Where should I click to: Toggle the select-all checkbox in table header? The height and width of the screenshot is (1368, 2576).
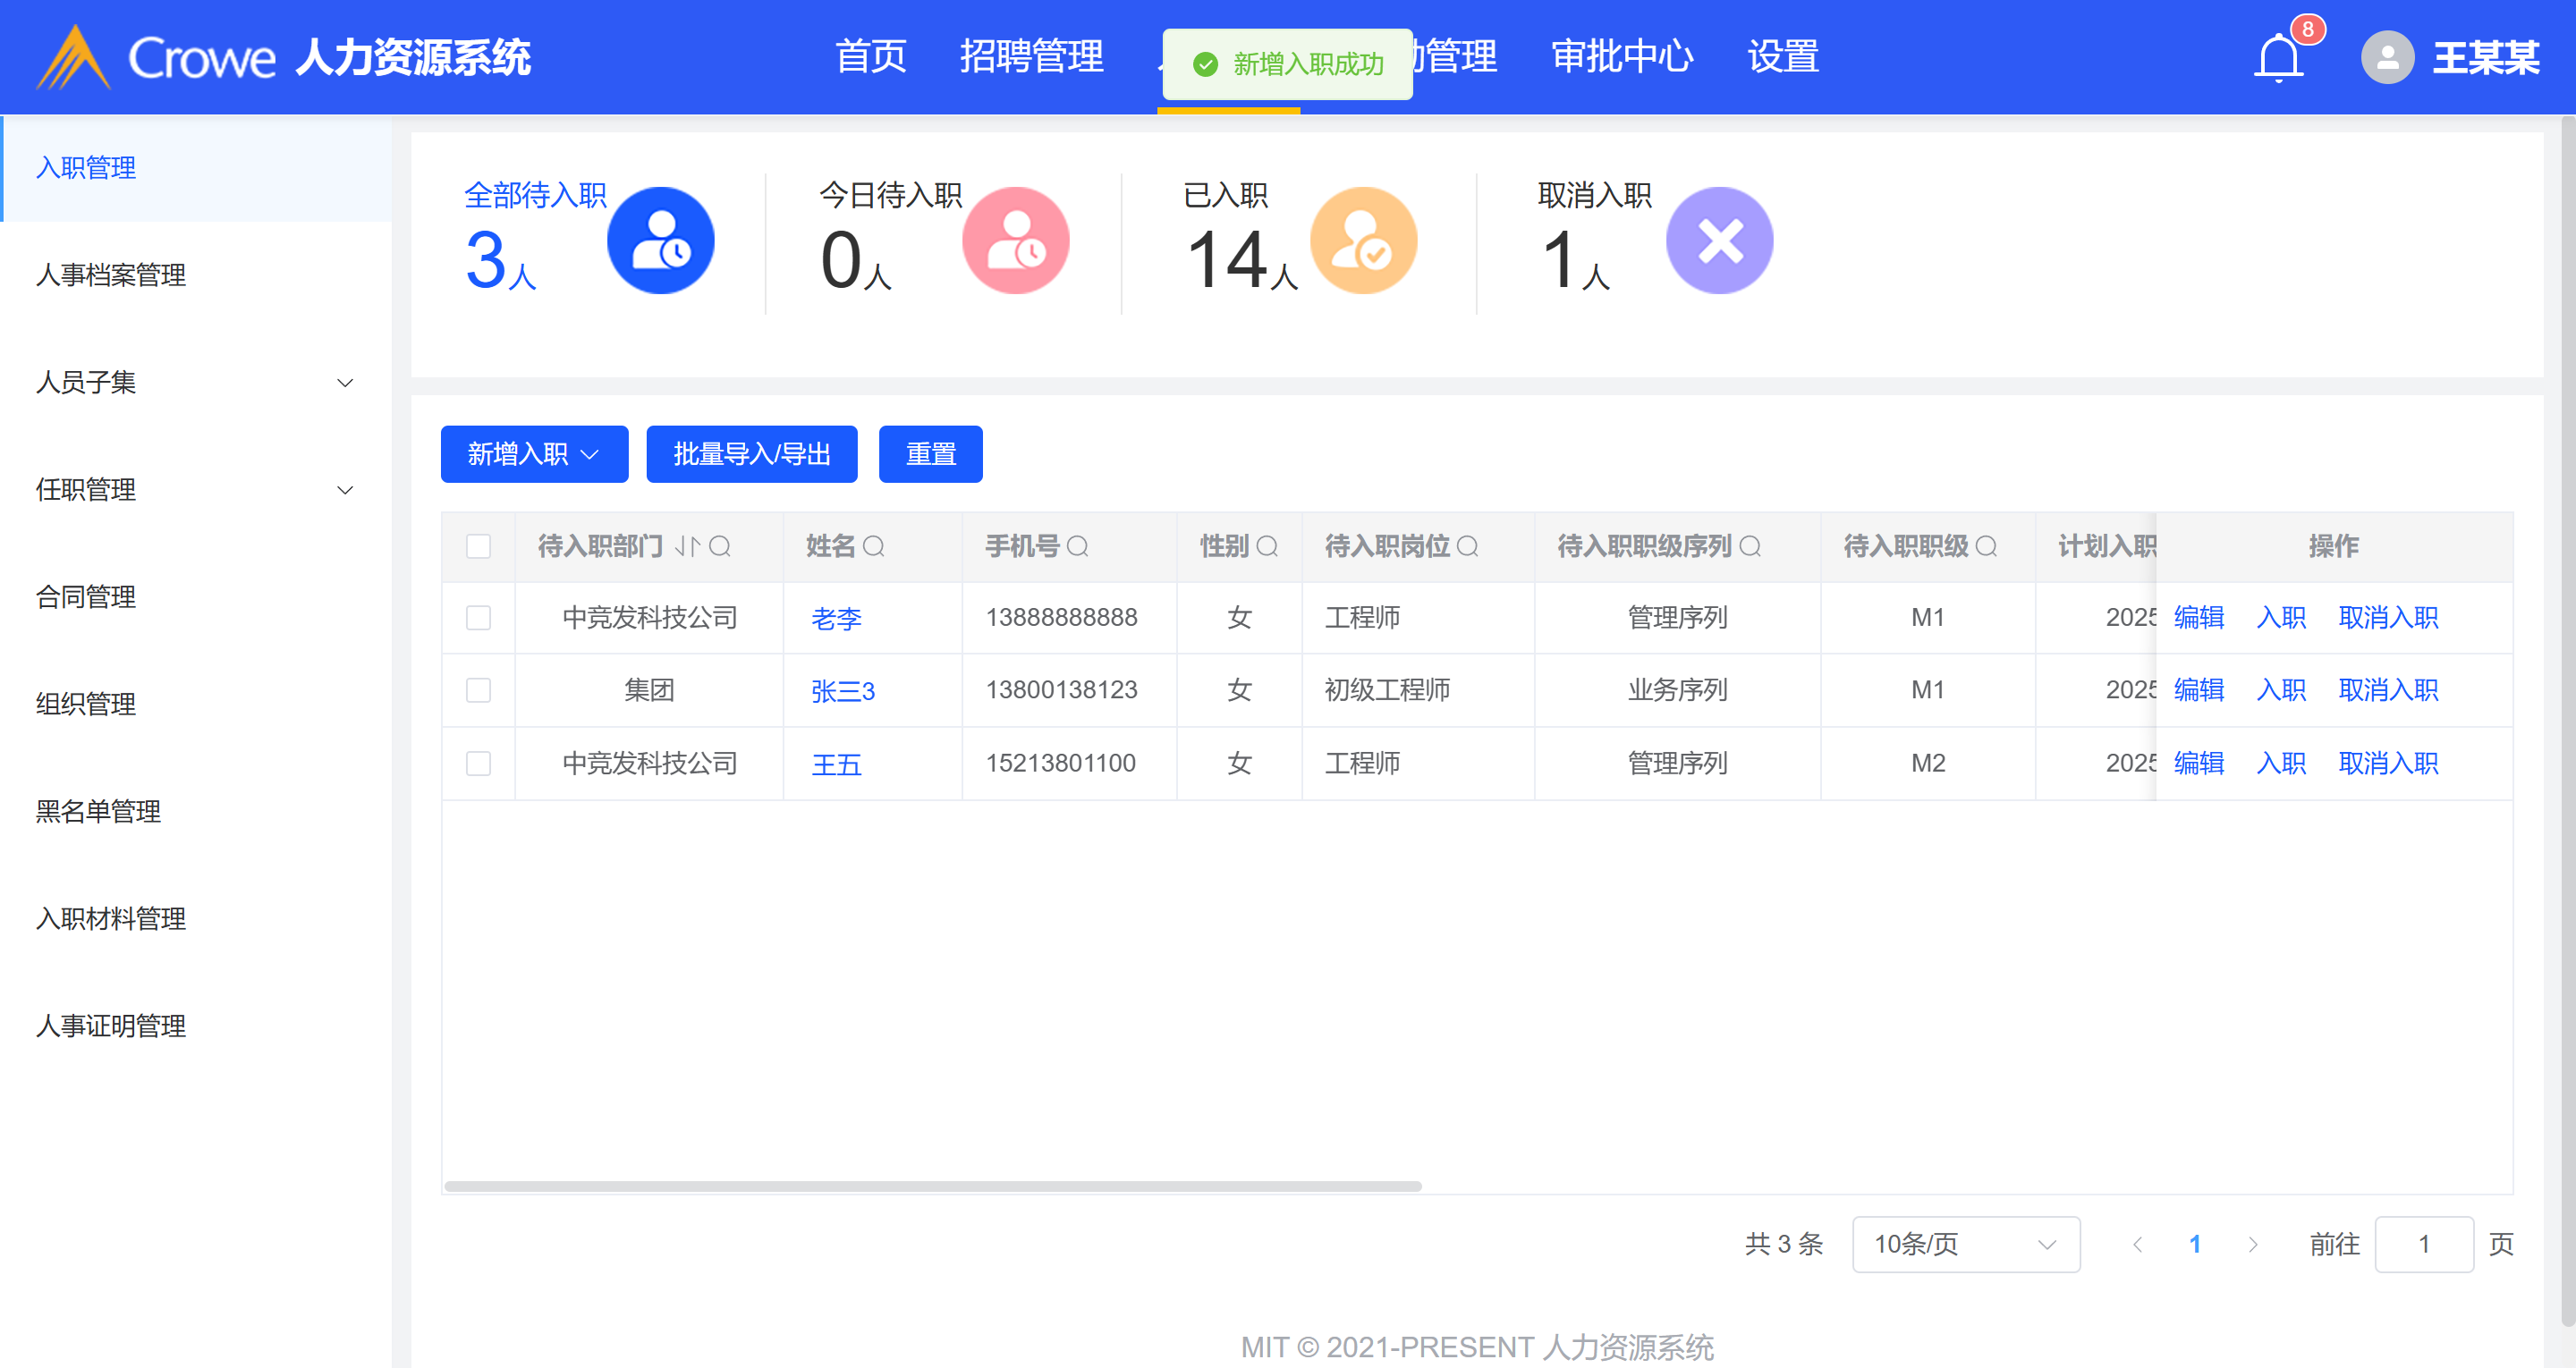(479, 546)
